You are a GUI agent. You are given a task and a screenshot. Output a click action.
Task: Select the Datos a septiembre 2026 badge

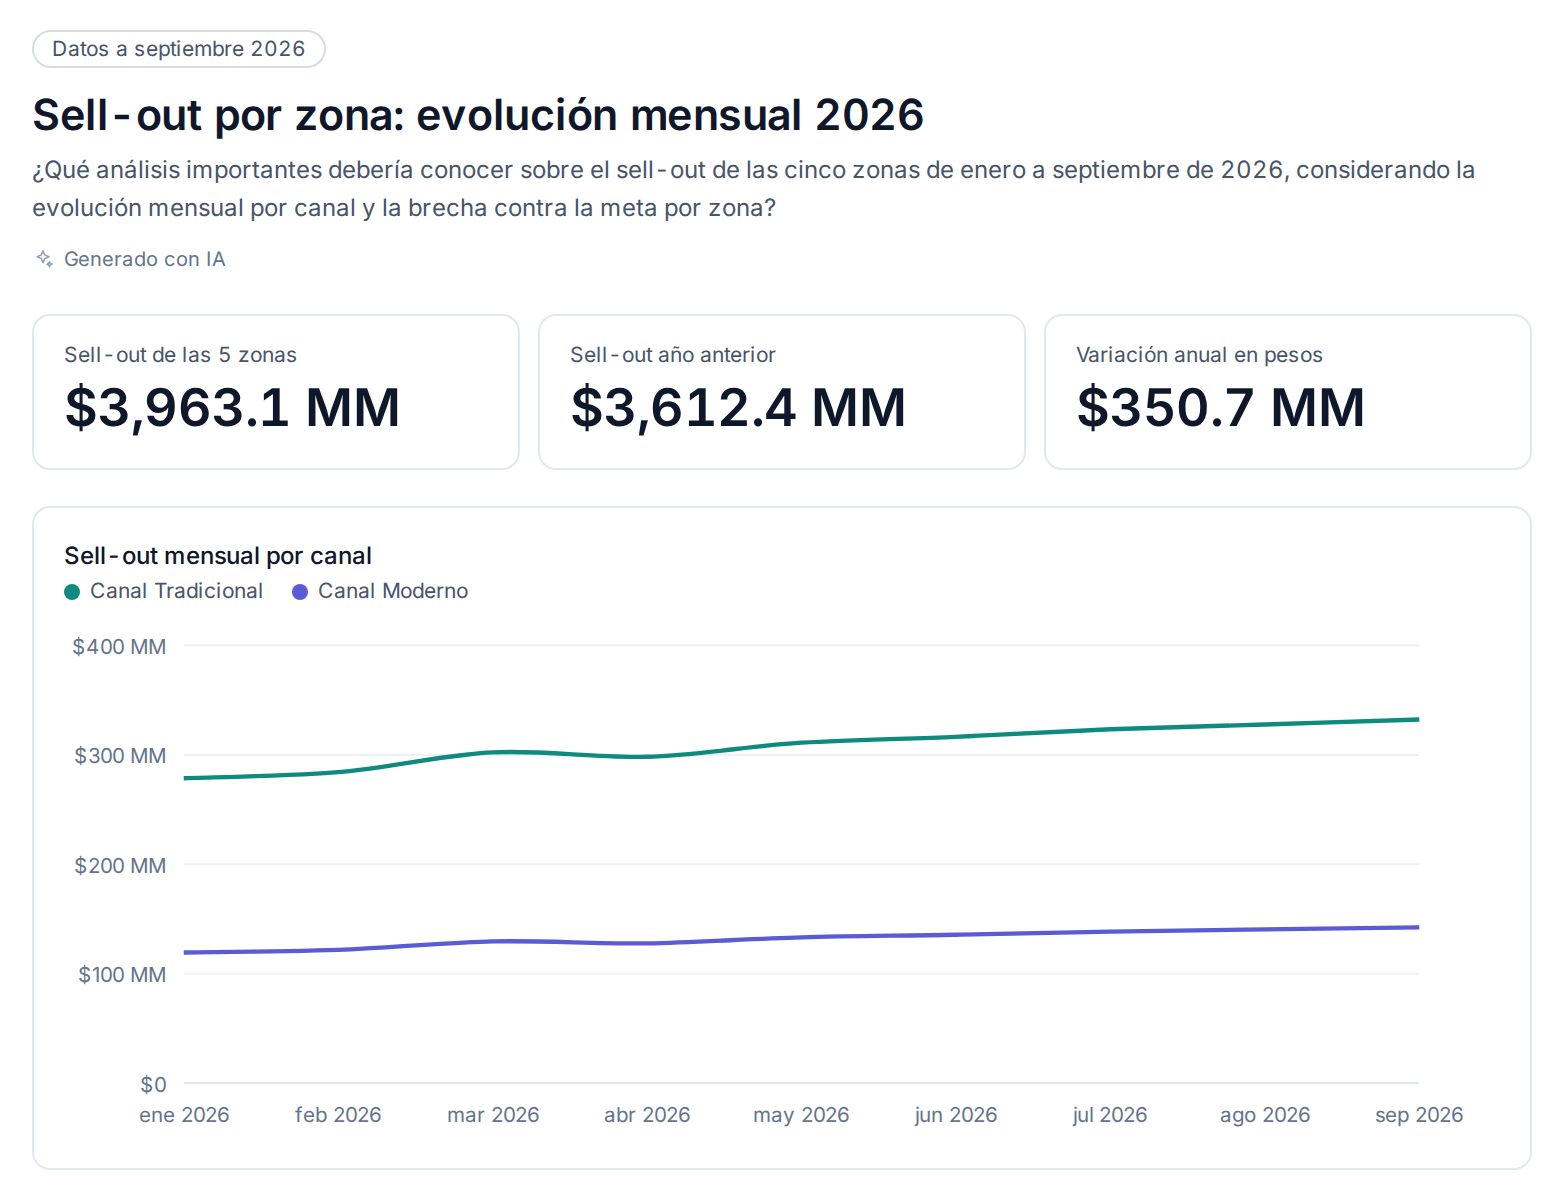point(179,49)
